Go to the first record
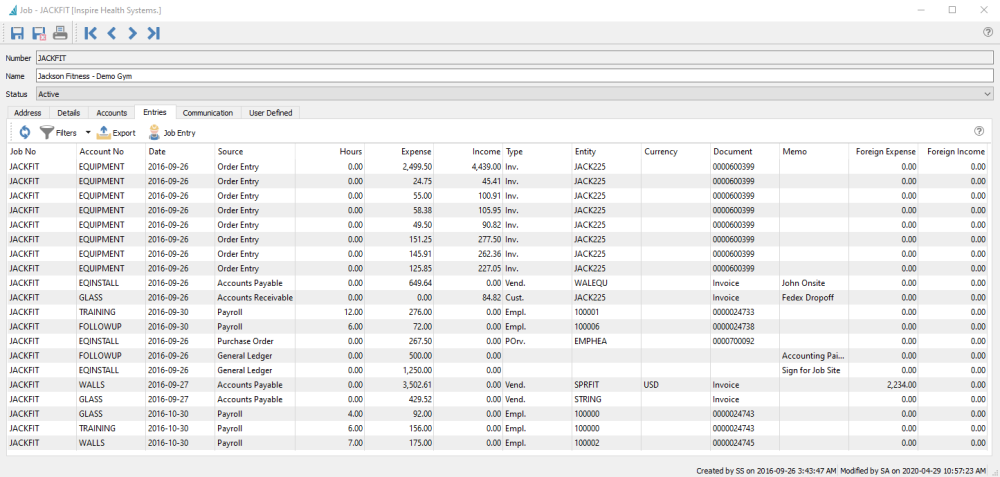Viewport: 1000px width, 477px height. coord(91,33)
